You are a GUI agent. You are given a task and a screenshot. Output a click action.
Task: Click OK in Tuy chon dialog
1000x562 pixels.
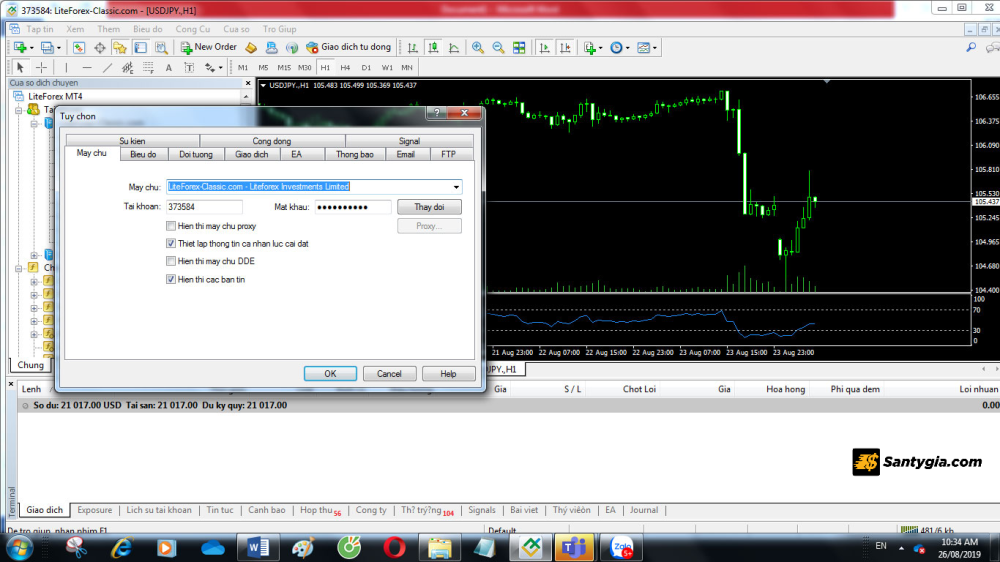tap(330, 374)
